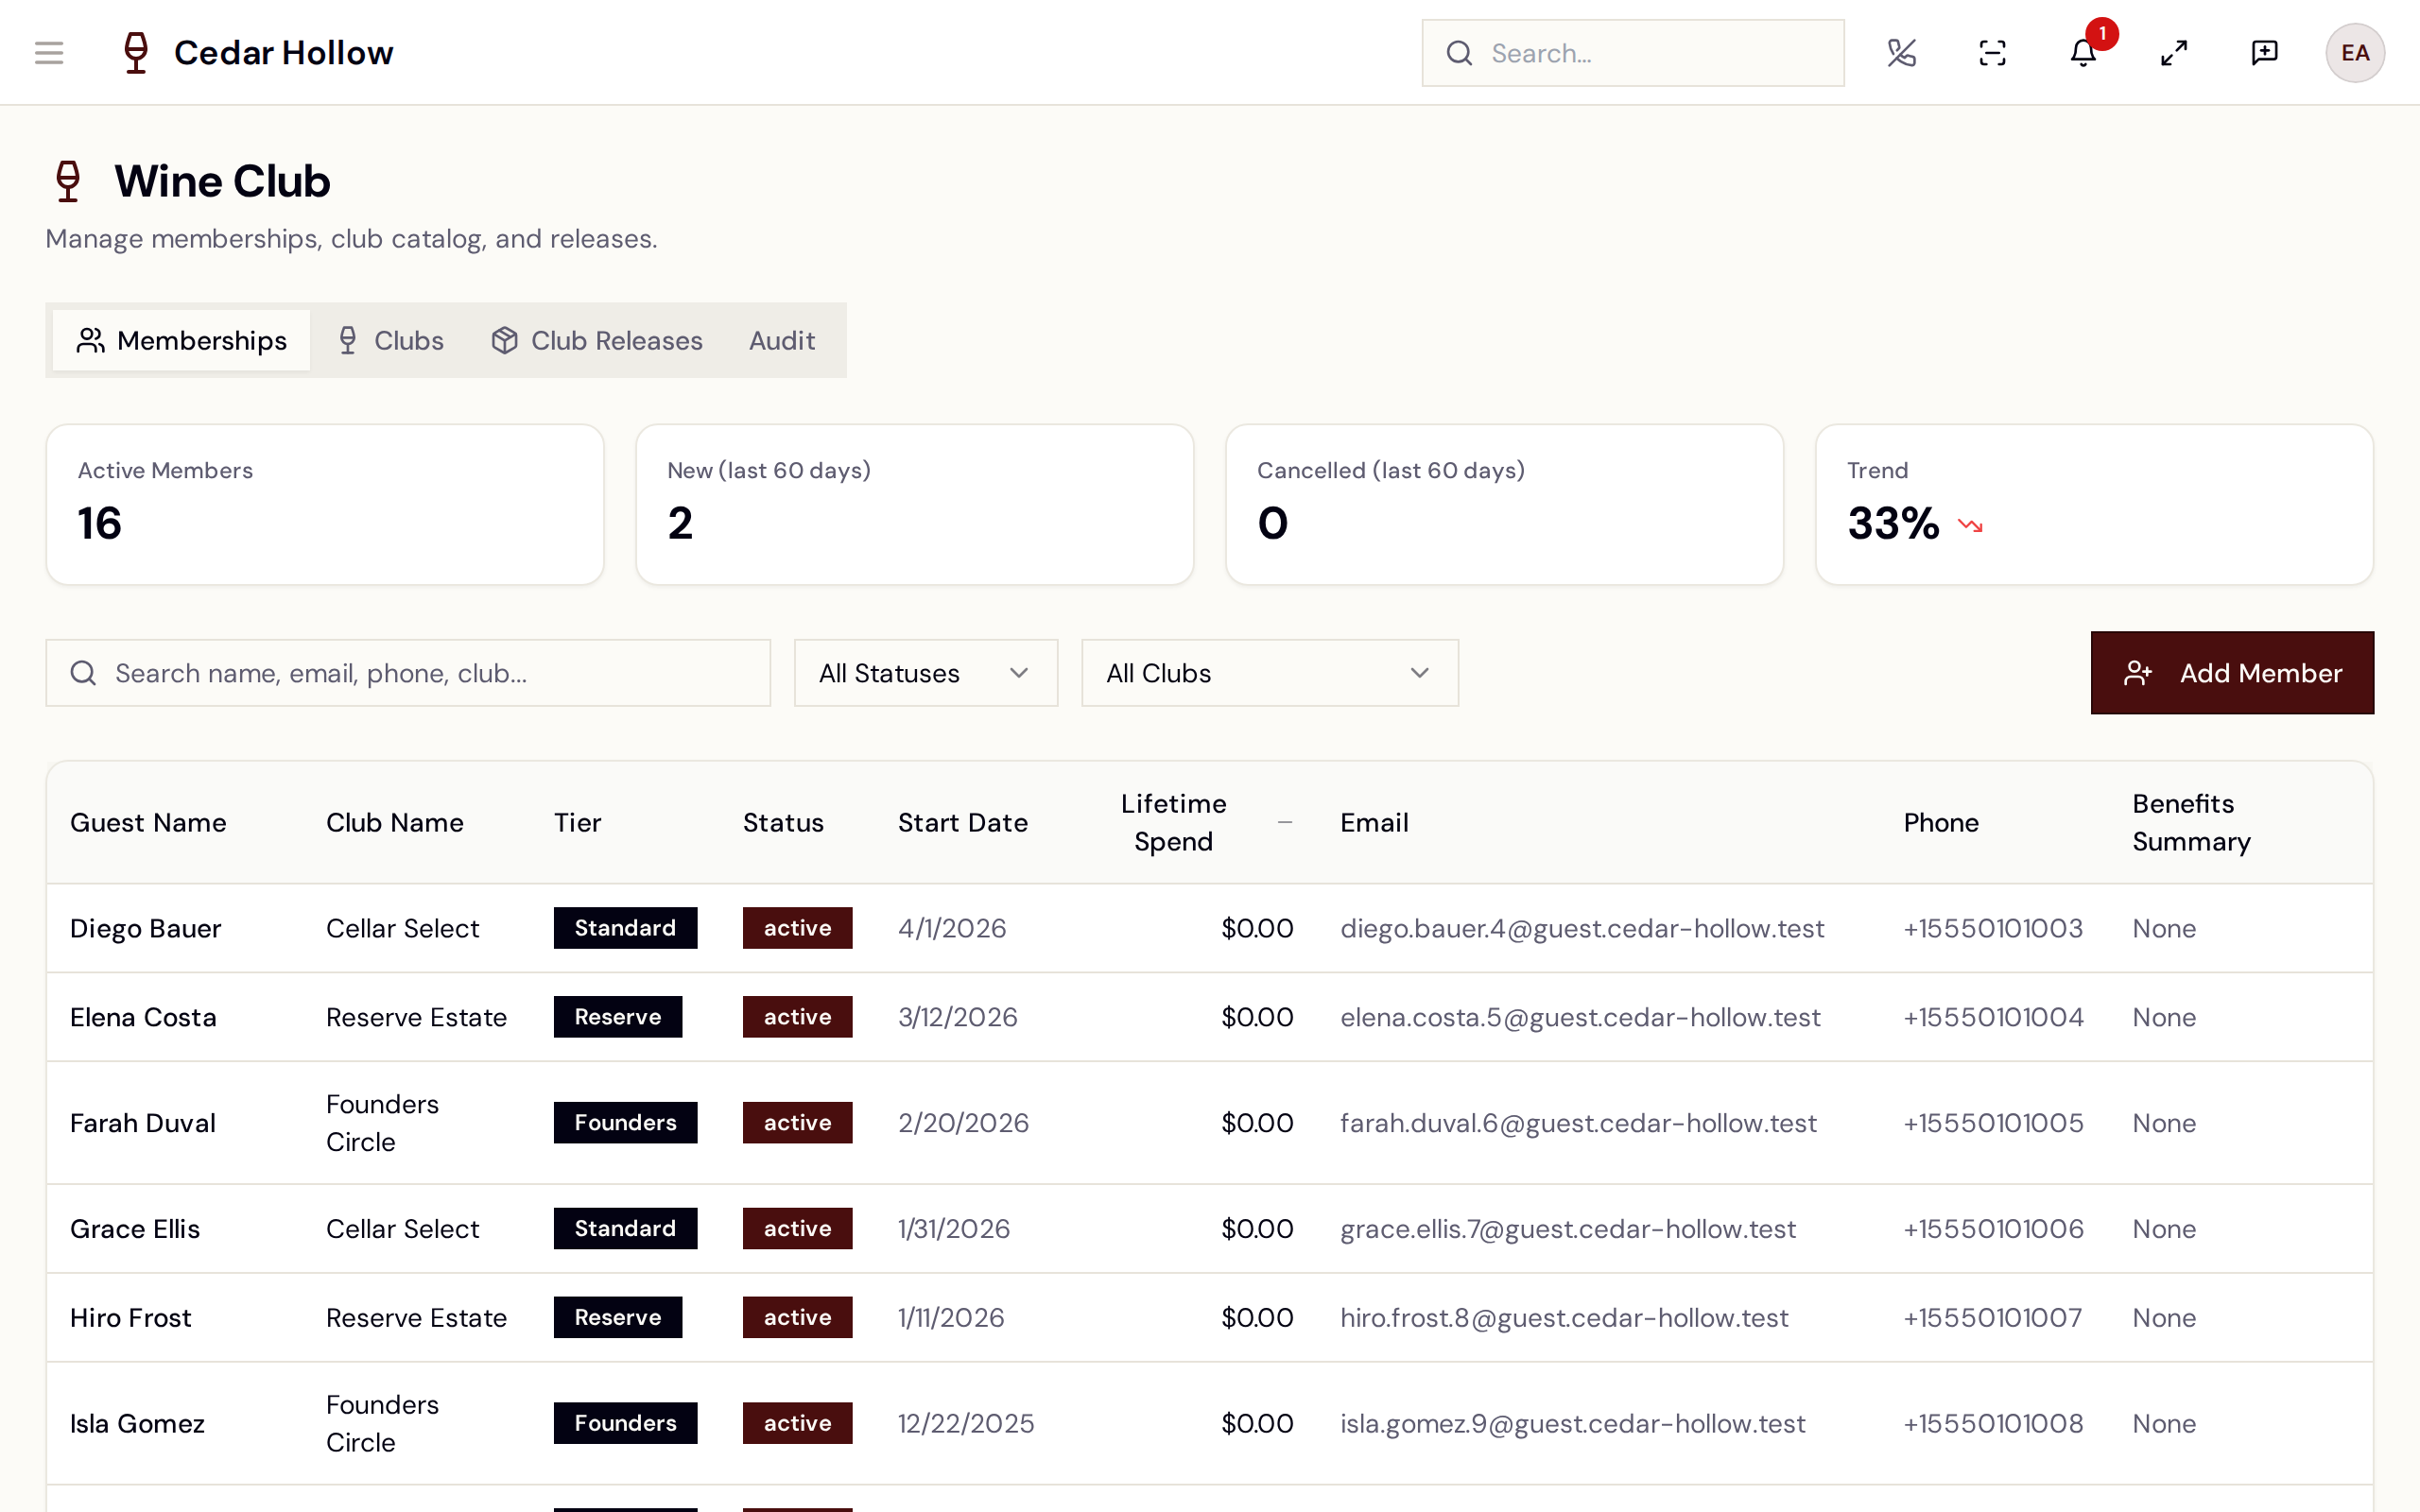2420x1512 pixels.
Task: Select Hiro Frost in the guest list
Action: tap(131, 1317)
